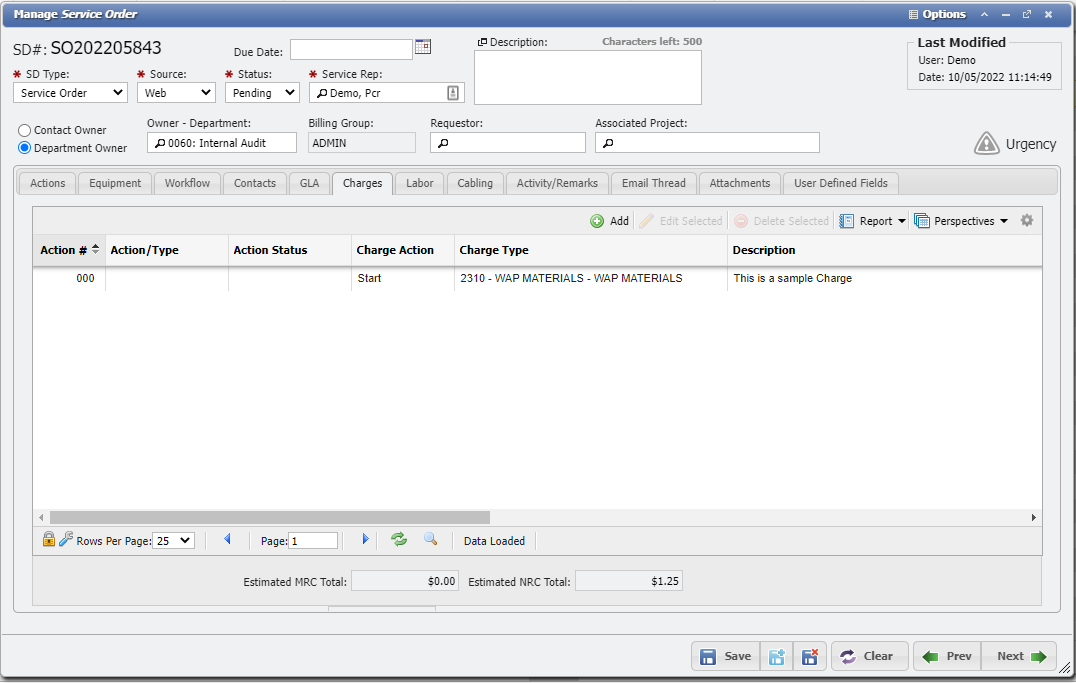The image size is (1076, 683).
Task: Open the Email Thread tab
Action: pos(653,183)
